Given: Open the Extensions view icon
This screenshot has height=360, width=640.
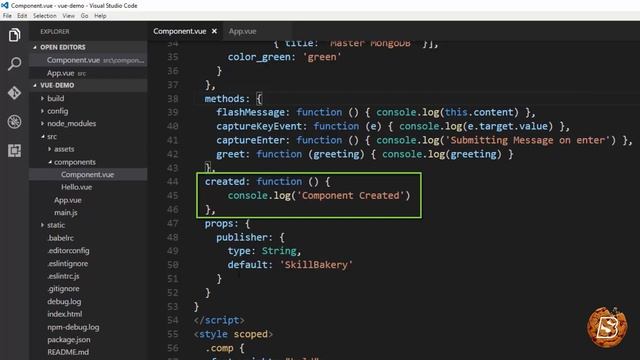Looking at the screenshot, I should 14,151.
